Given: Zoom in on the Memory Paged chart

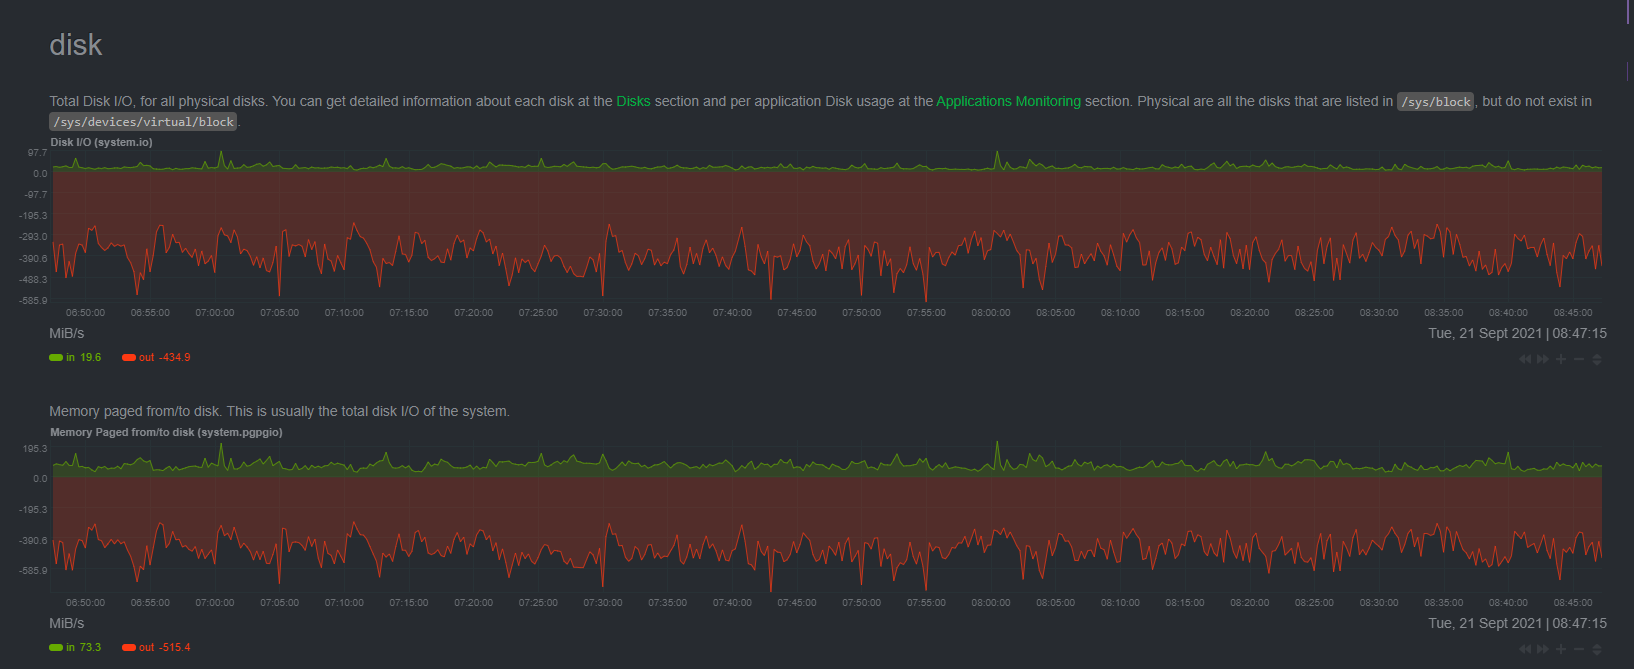Looking at the screenshot, I should (1561, 649).
